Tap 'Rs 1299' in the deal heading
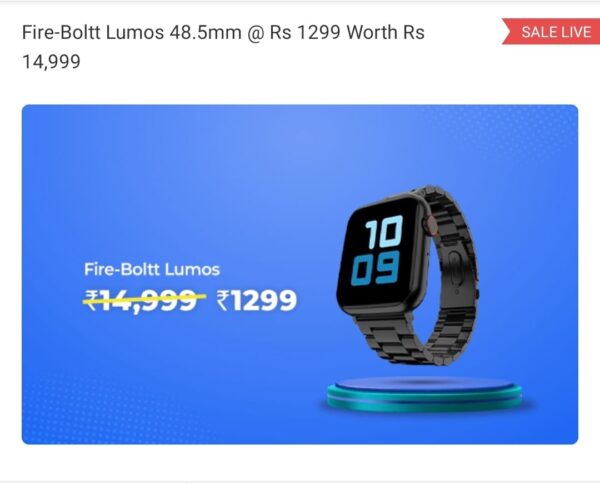 click(305, 32)
